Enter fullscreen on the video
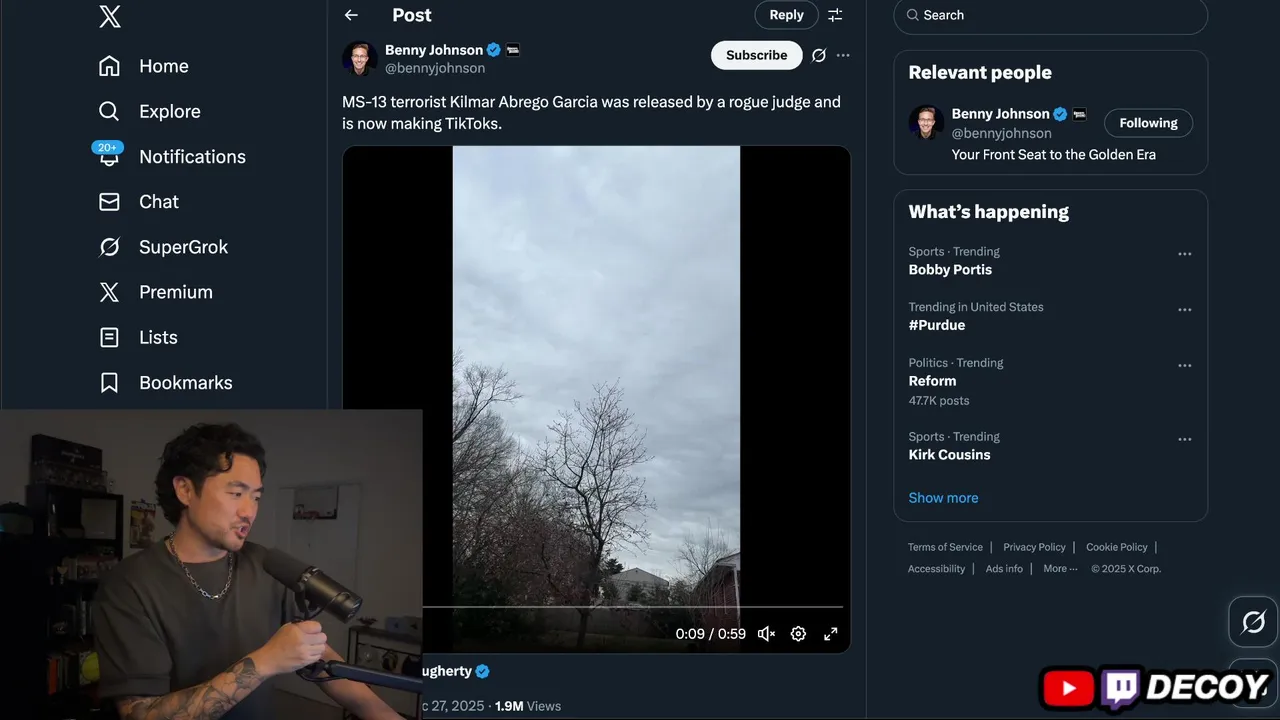The image size is (1280, 720). click(x=830, y=634)
